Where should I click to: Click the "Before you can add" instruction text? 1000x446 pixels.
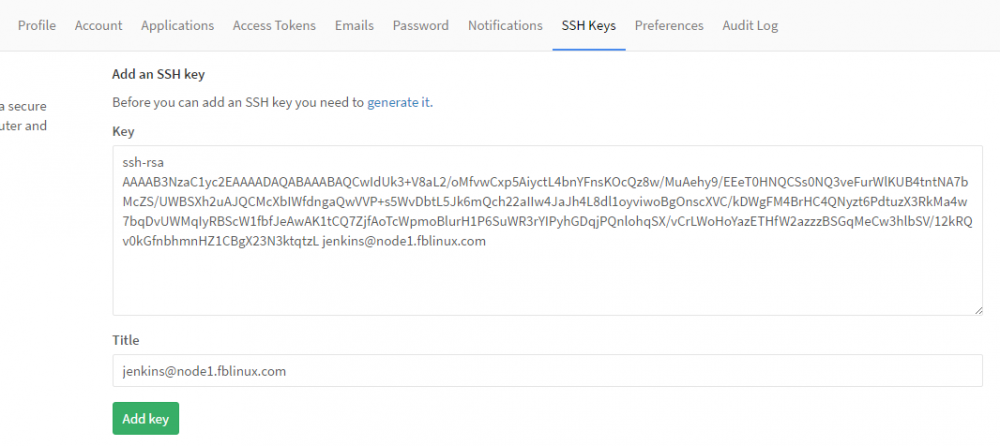click(x=238, y=102)
